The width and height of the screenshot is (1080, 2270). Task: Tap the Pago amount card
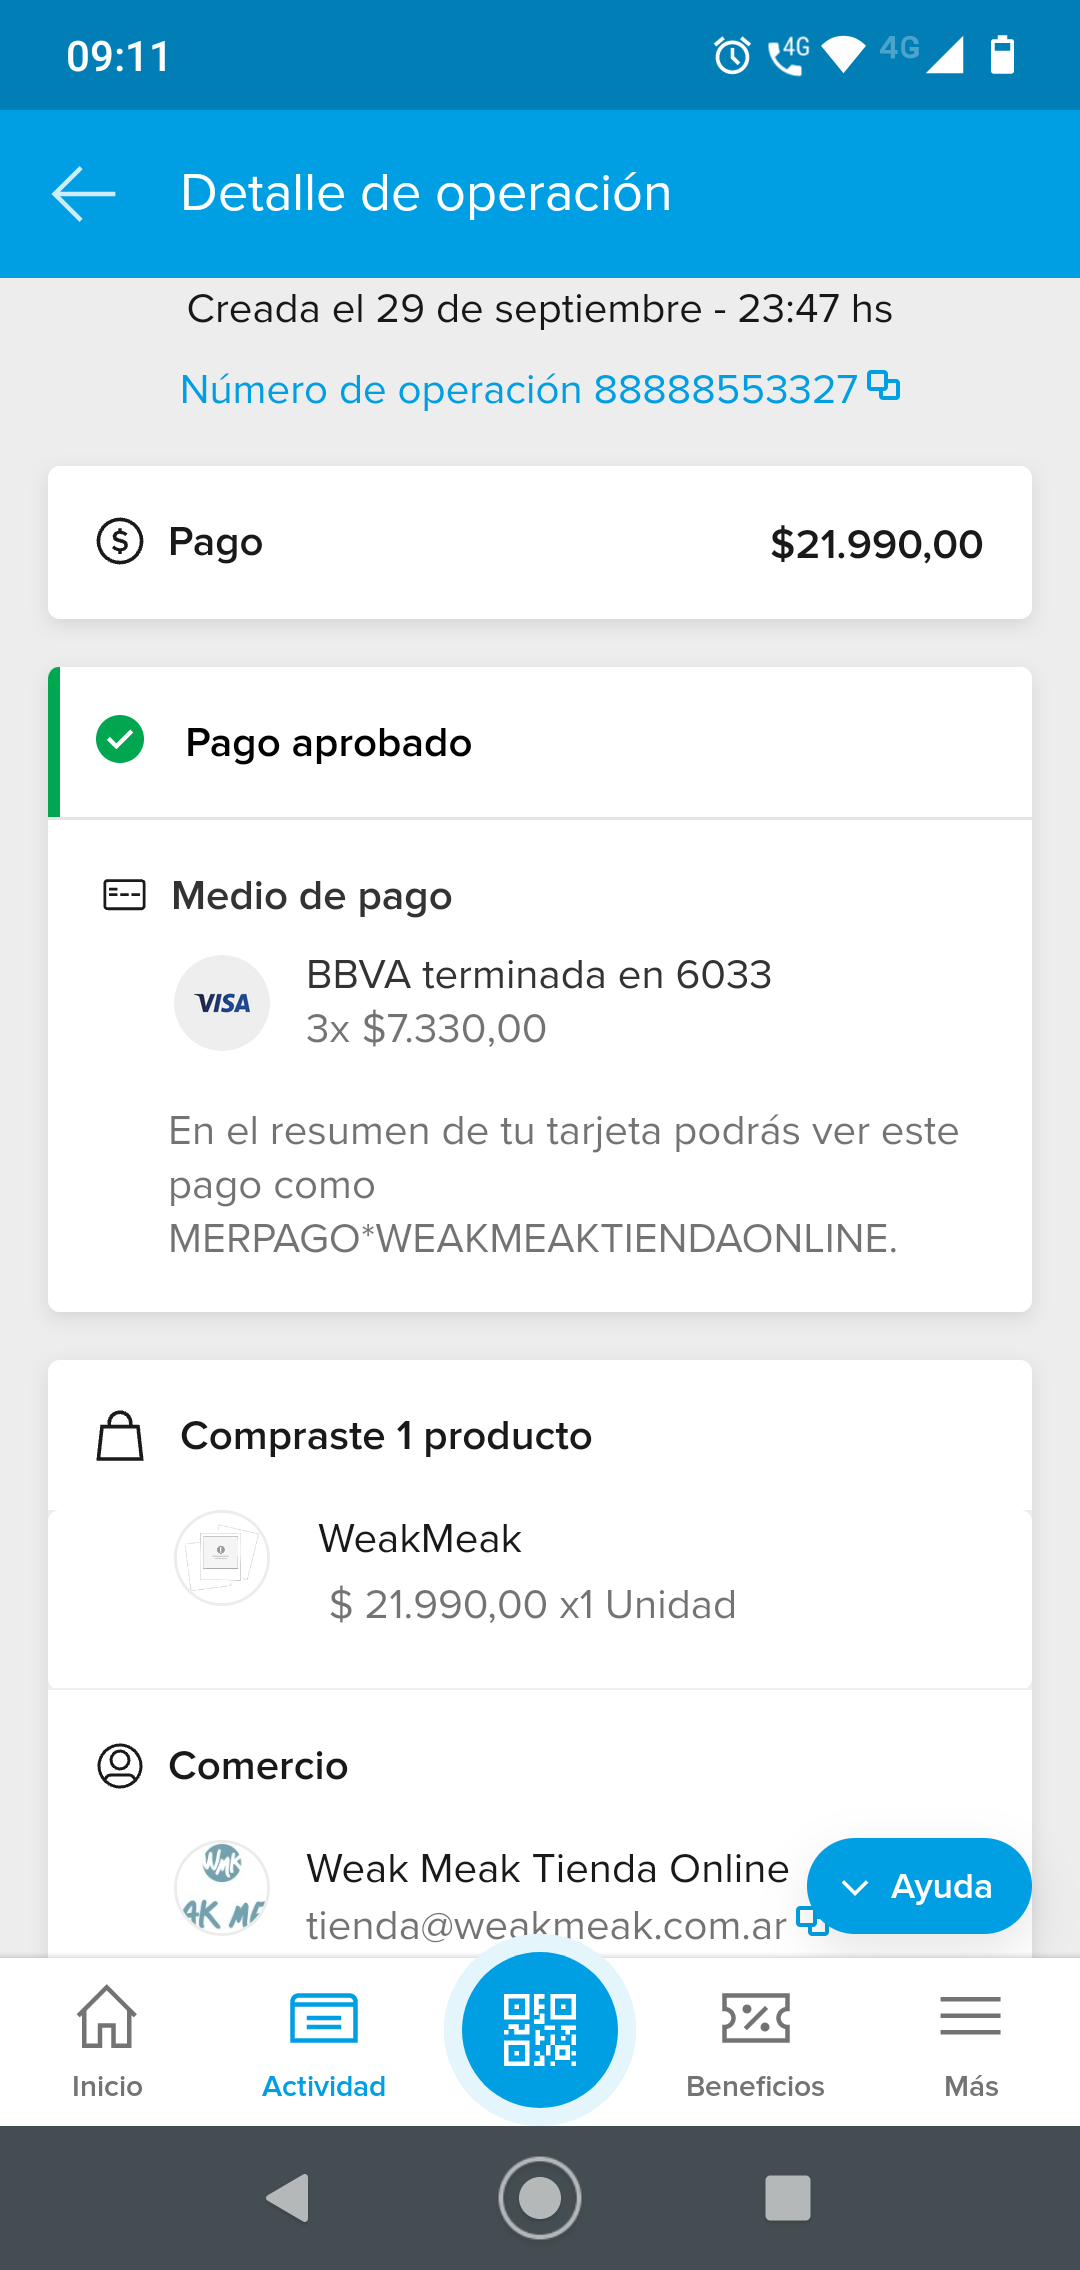point(540,543)
